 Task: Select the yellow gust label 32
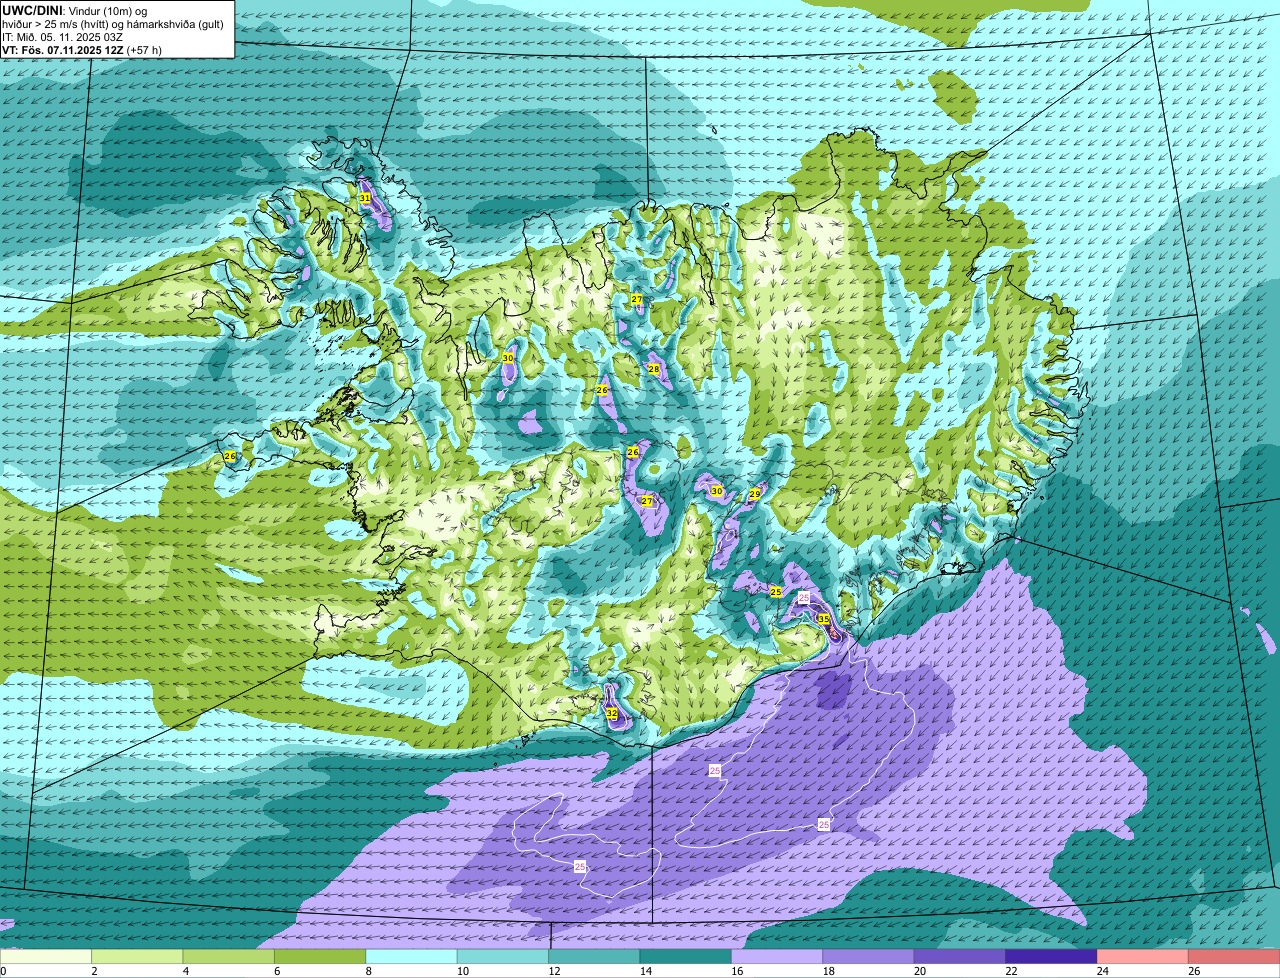coord(611,713)
